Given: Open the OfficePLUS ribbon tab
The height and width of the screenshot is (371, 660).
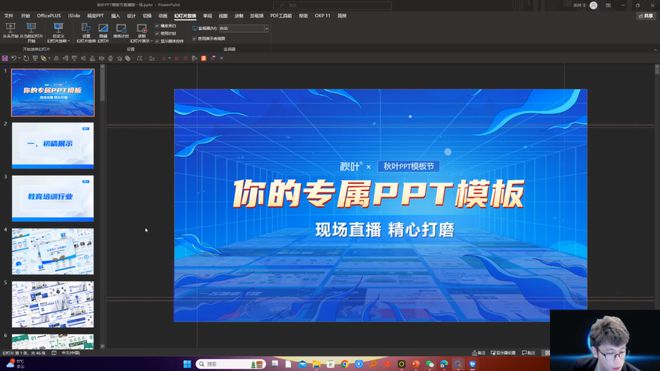Looking at the screenshot, I should (49, 16).
